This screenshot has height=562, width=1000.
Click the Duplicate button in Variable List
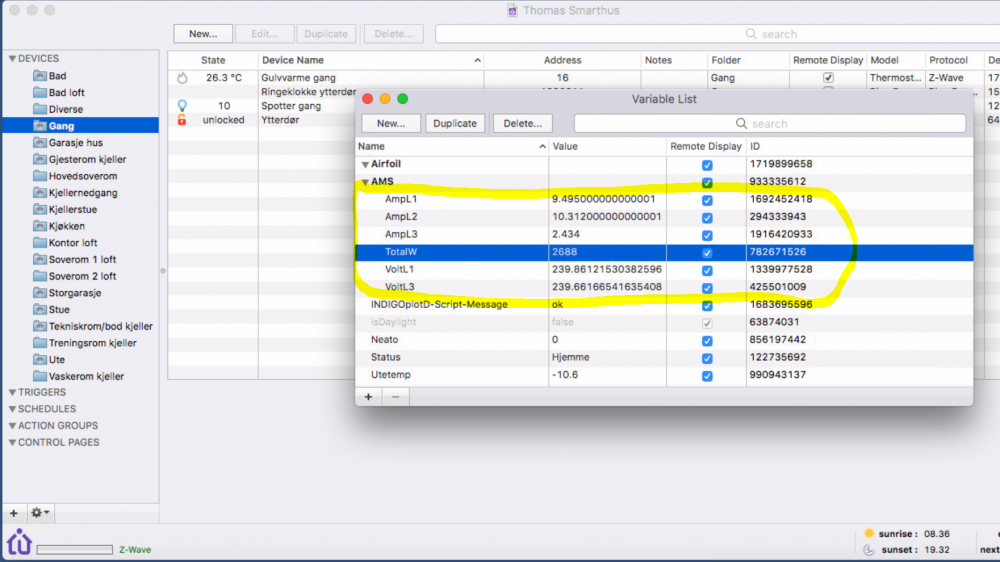455,124
